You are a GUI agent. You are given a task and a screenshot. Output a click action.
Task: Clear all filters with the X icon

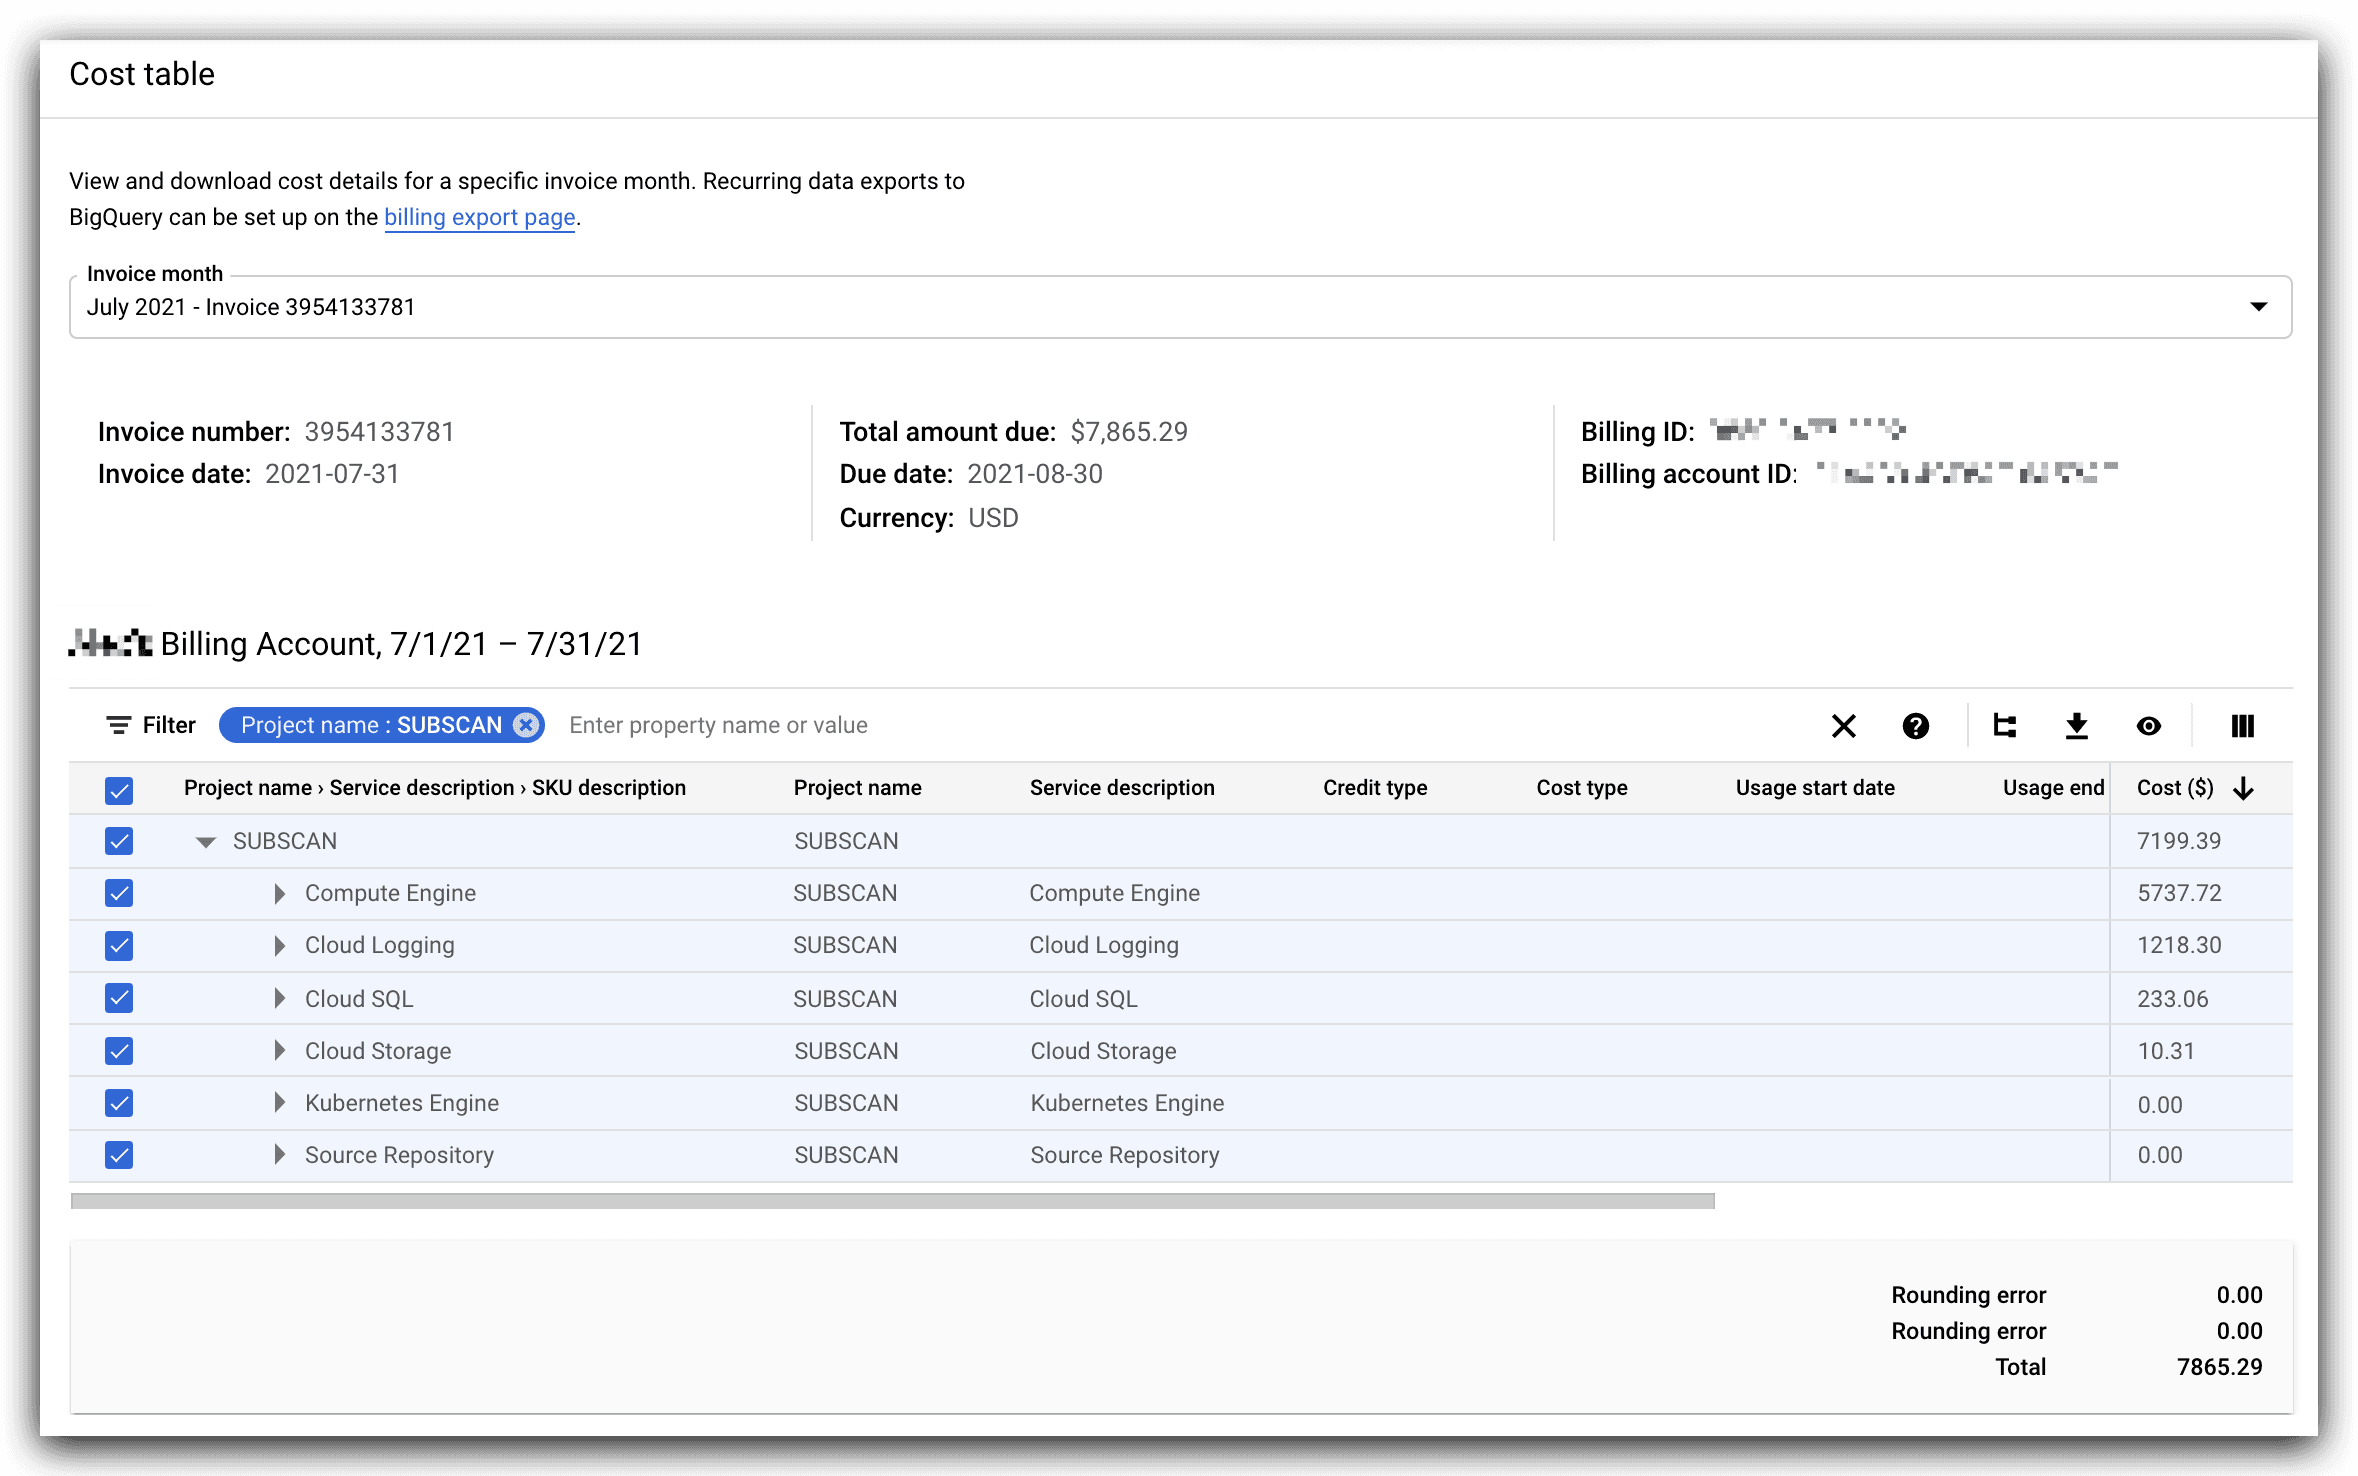tap(1843, 726)
